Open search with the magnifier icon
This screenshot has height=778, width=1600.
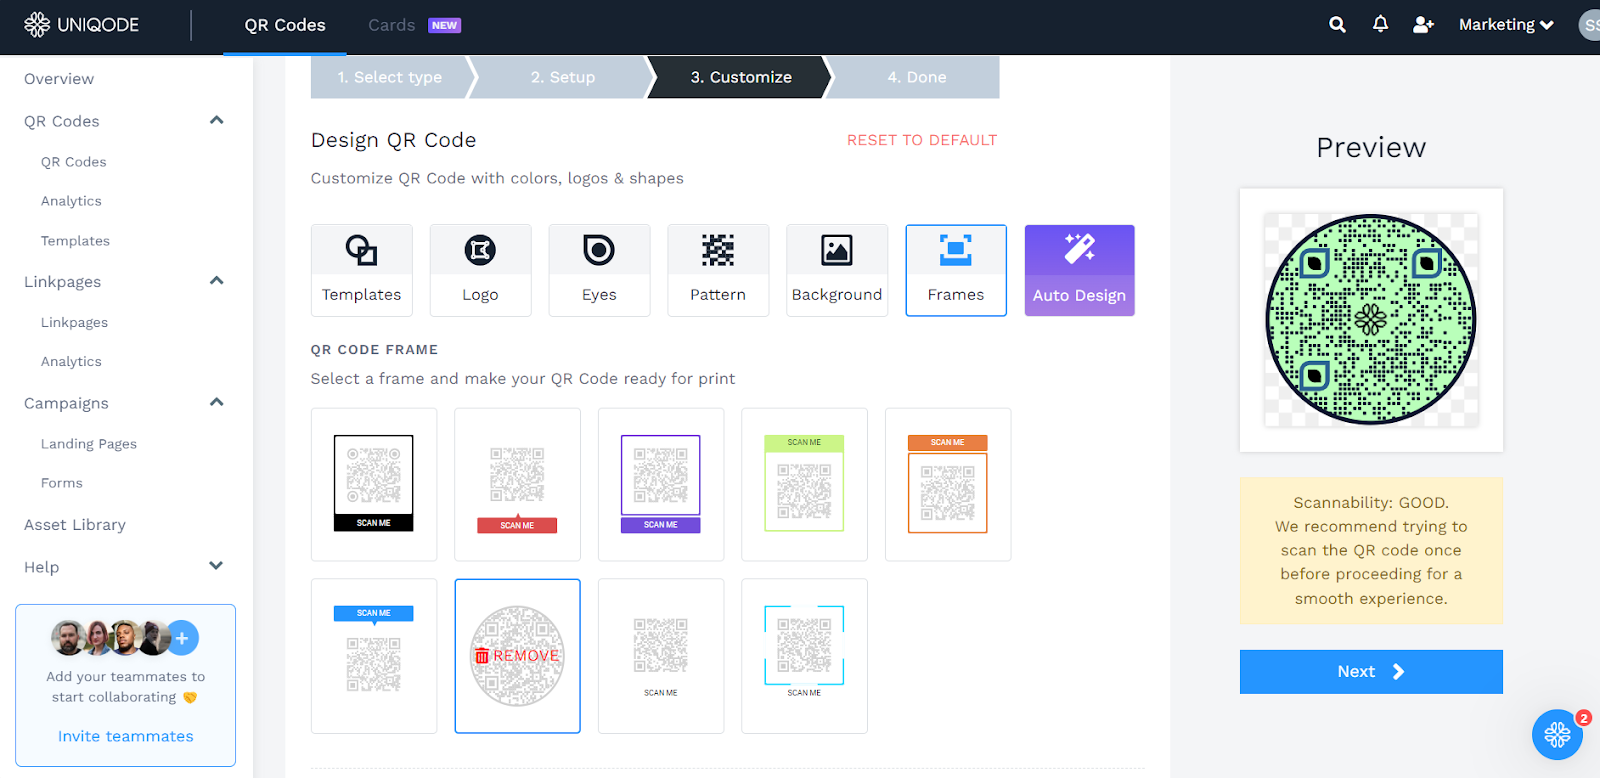coord(1337,25)
